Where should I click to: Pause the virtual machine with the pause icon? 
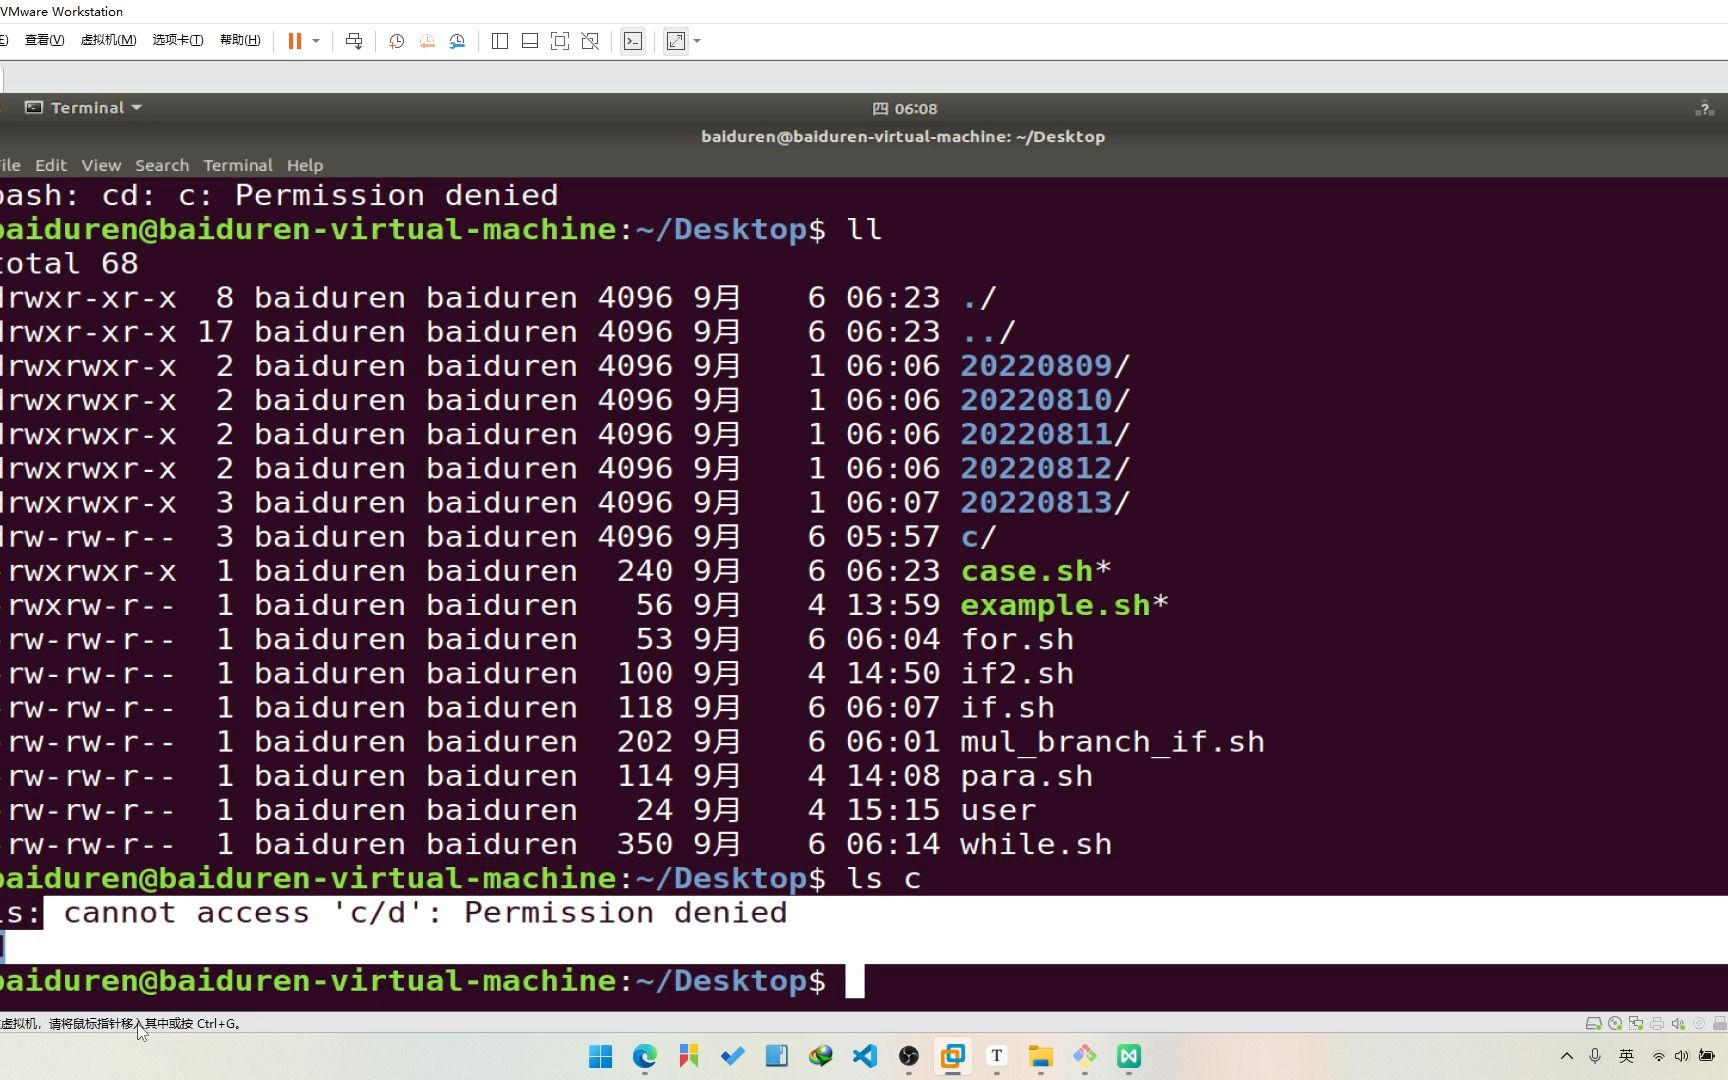point(295,41)
